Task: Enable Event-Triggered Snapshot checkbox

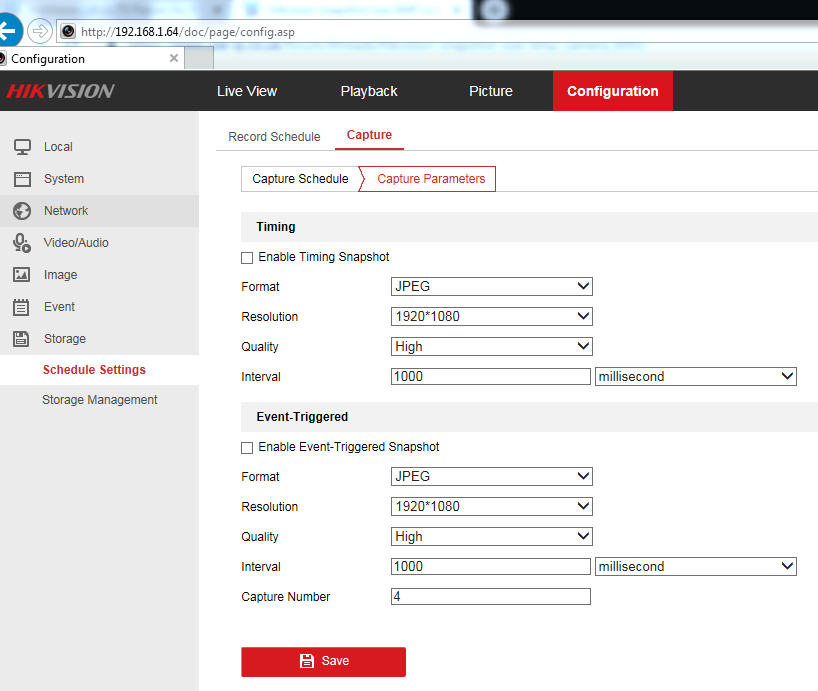Action: pos(247,448)
